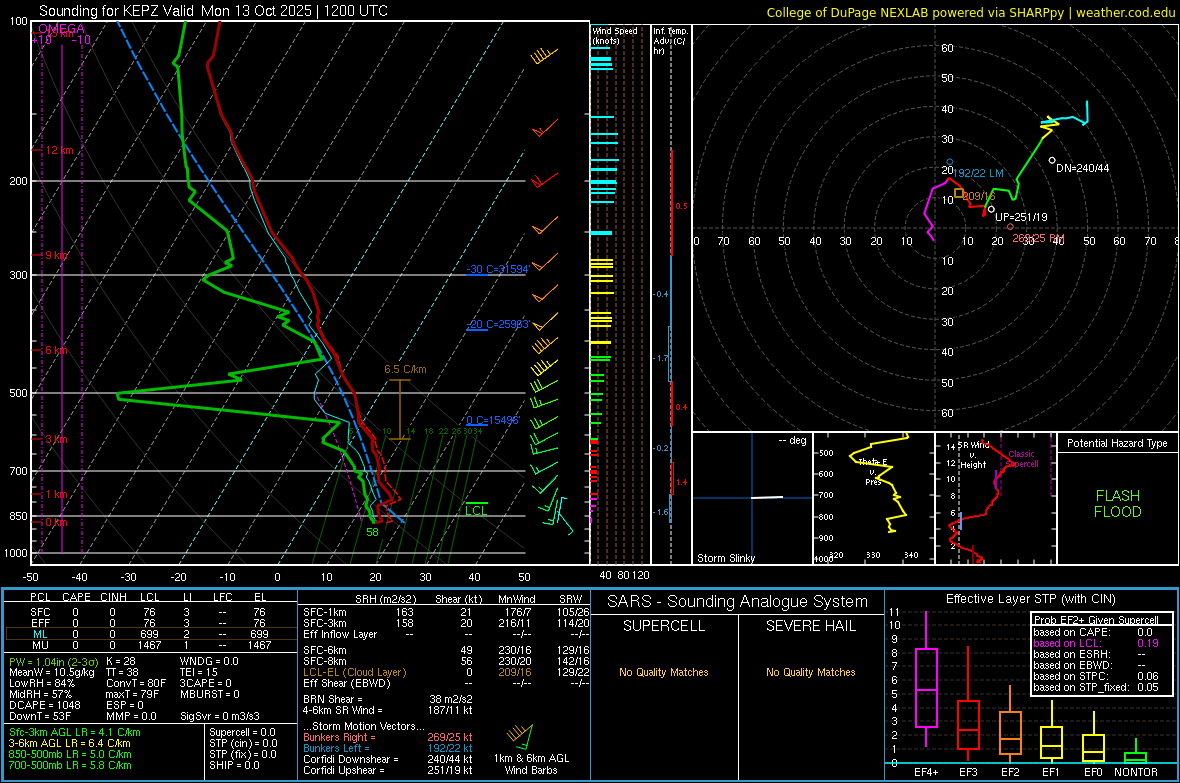Click Sfc-3km AGL LR = 4.1 C/km

75,732
